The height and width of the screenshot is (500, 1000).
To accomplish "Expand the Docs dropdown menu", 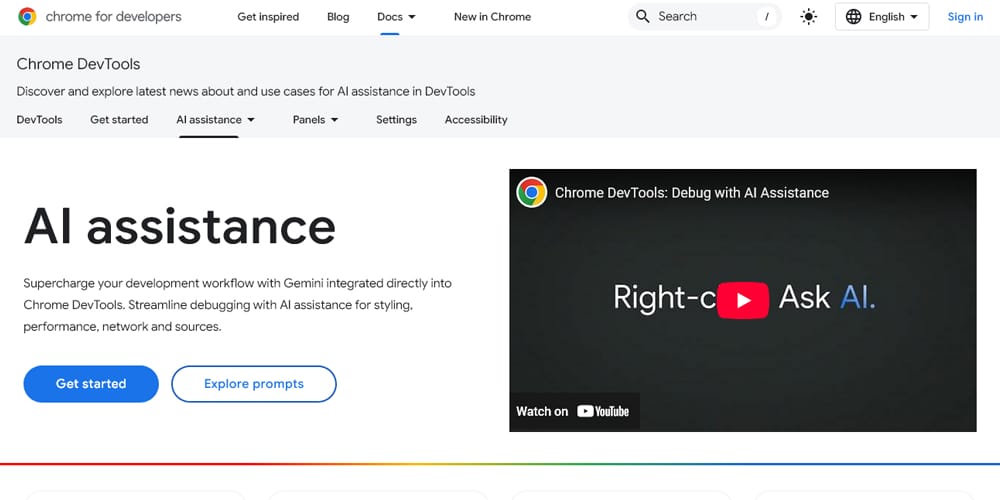I will click(x=396, y=17).
